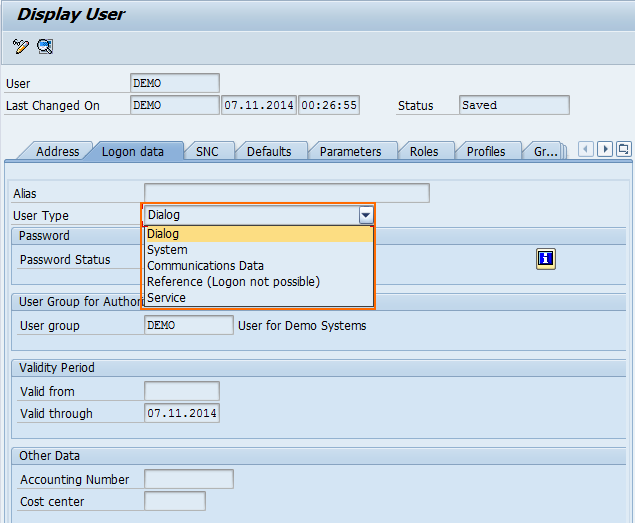The height and width of the screenshot is (523, 635).
Task: Click the Status field showing Saved
Action: pyautogui.click(x=514, y=105)
